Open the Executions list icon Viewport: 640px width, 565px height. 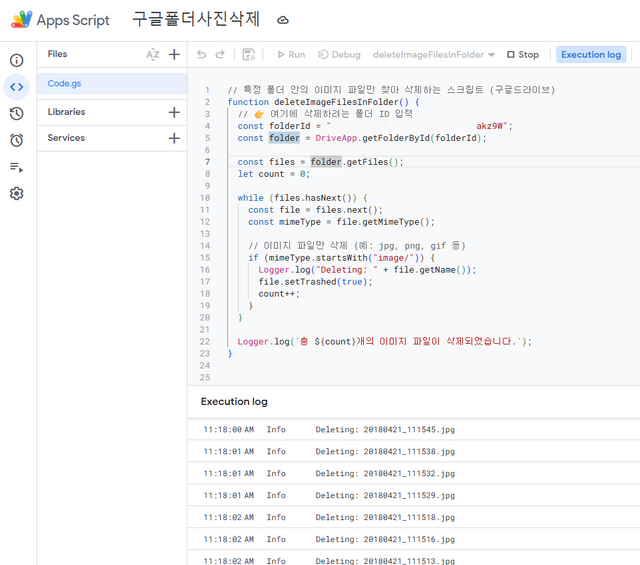point(16,167)
